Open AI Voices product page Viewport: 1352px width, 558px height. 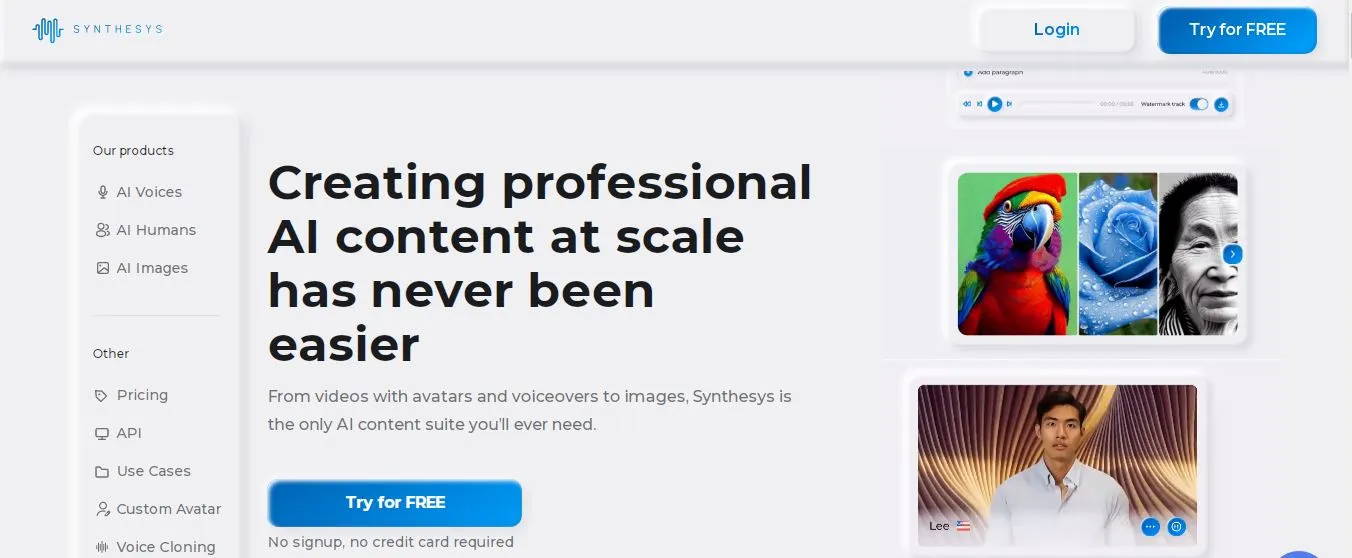[x=139, y=192]
